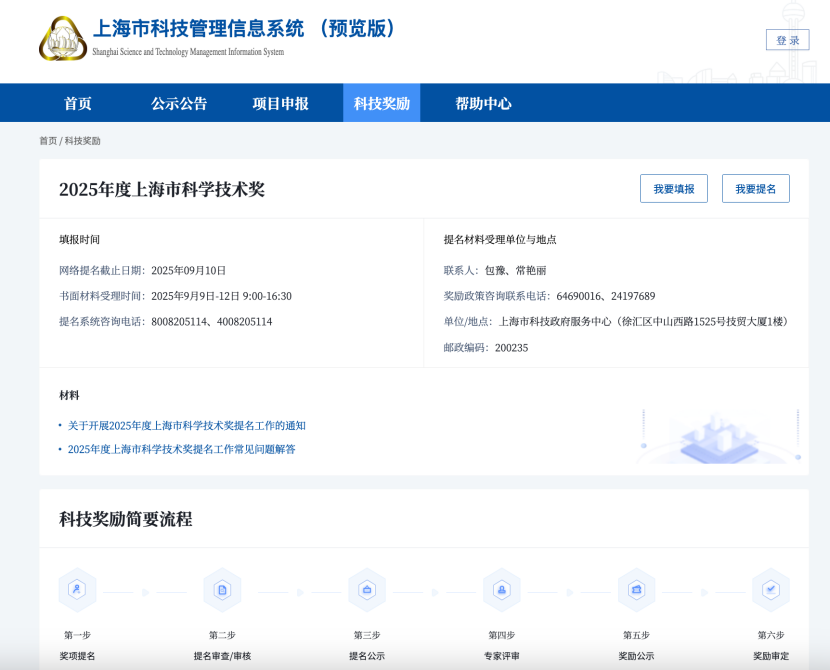Go to the 帮助中心 tab

(x=483, y=103)
